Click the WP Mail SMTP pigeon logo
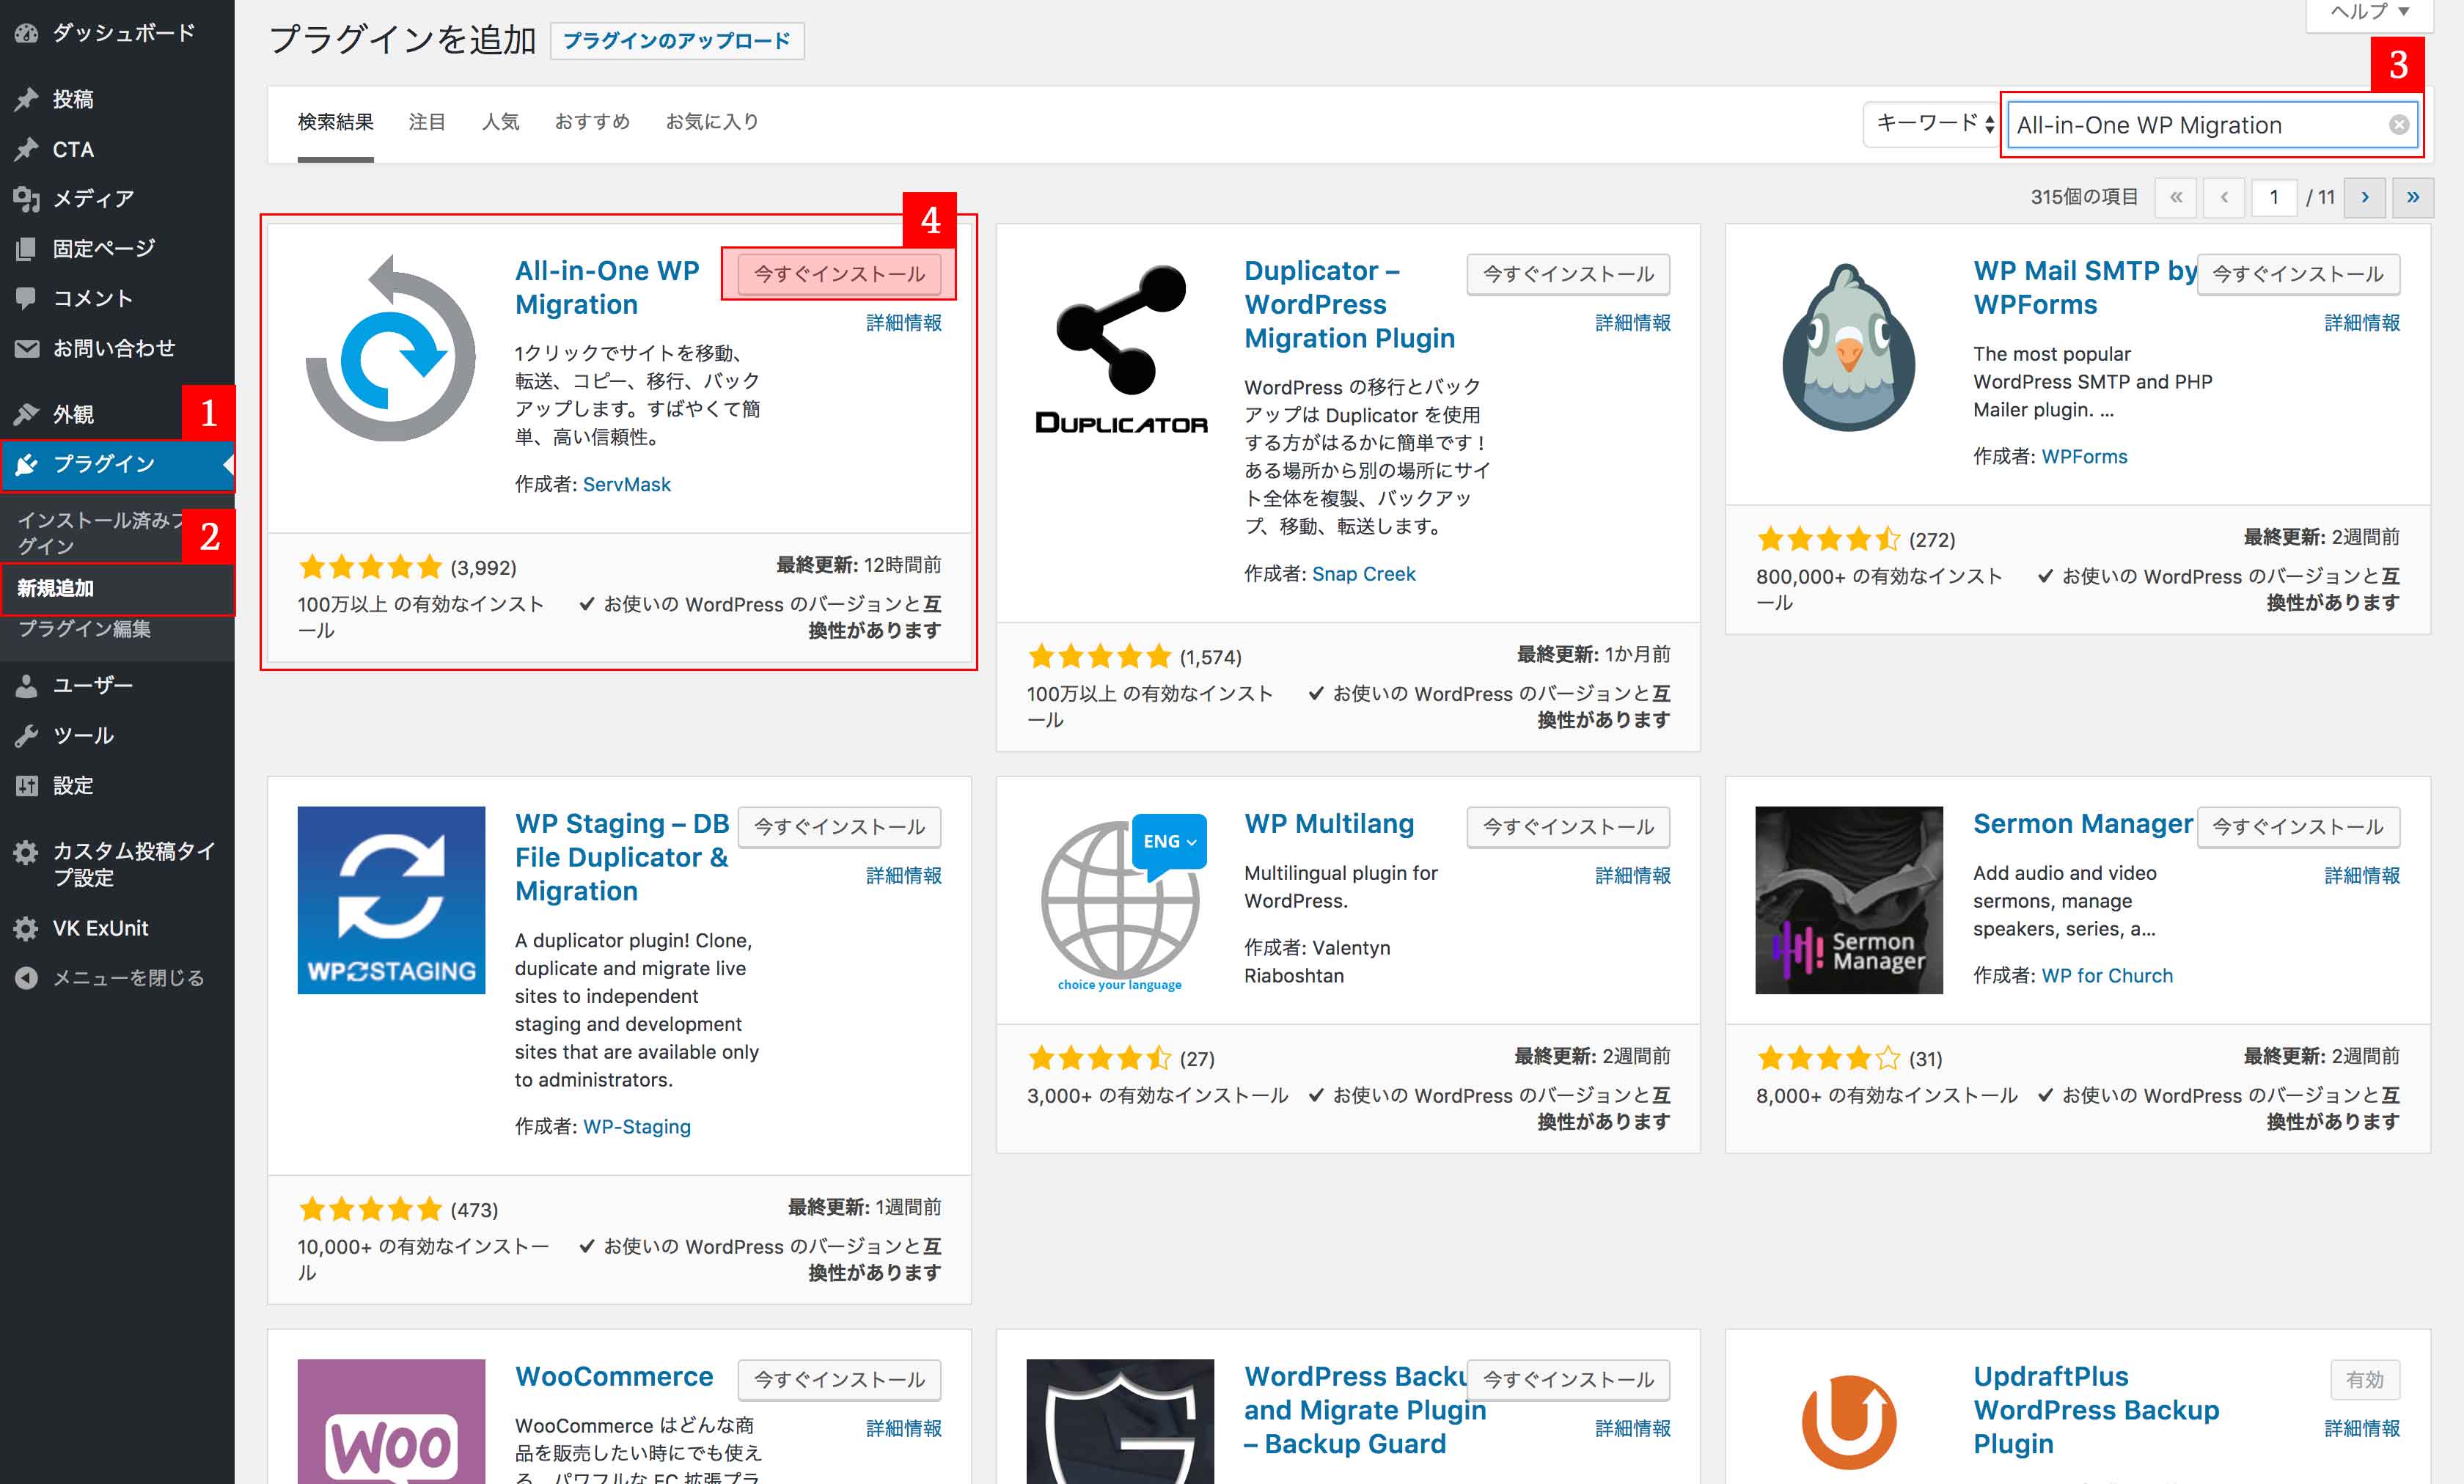The width and height of the screenshot is (2464, 1484). tap(1849, 348)
